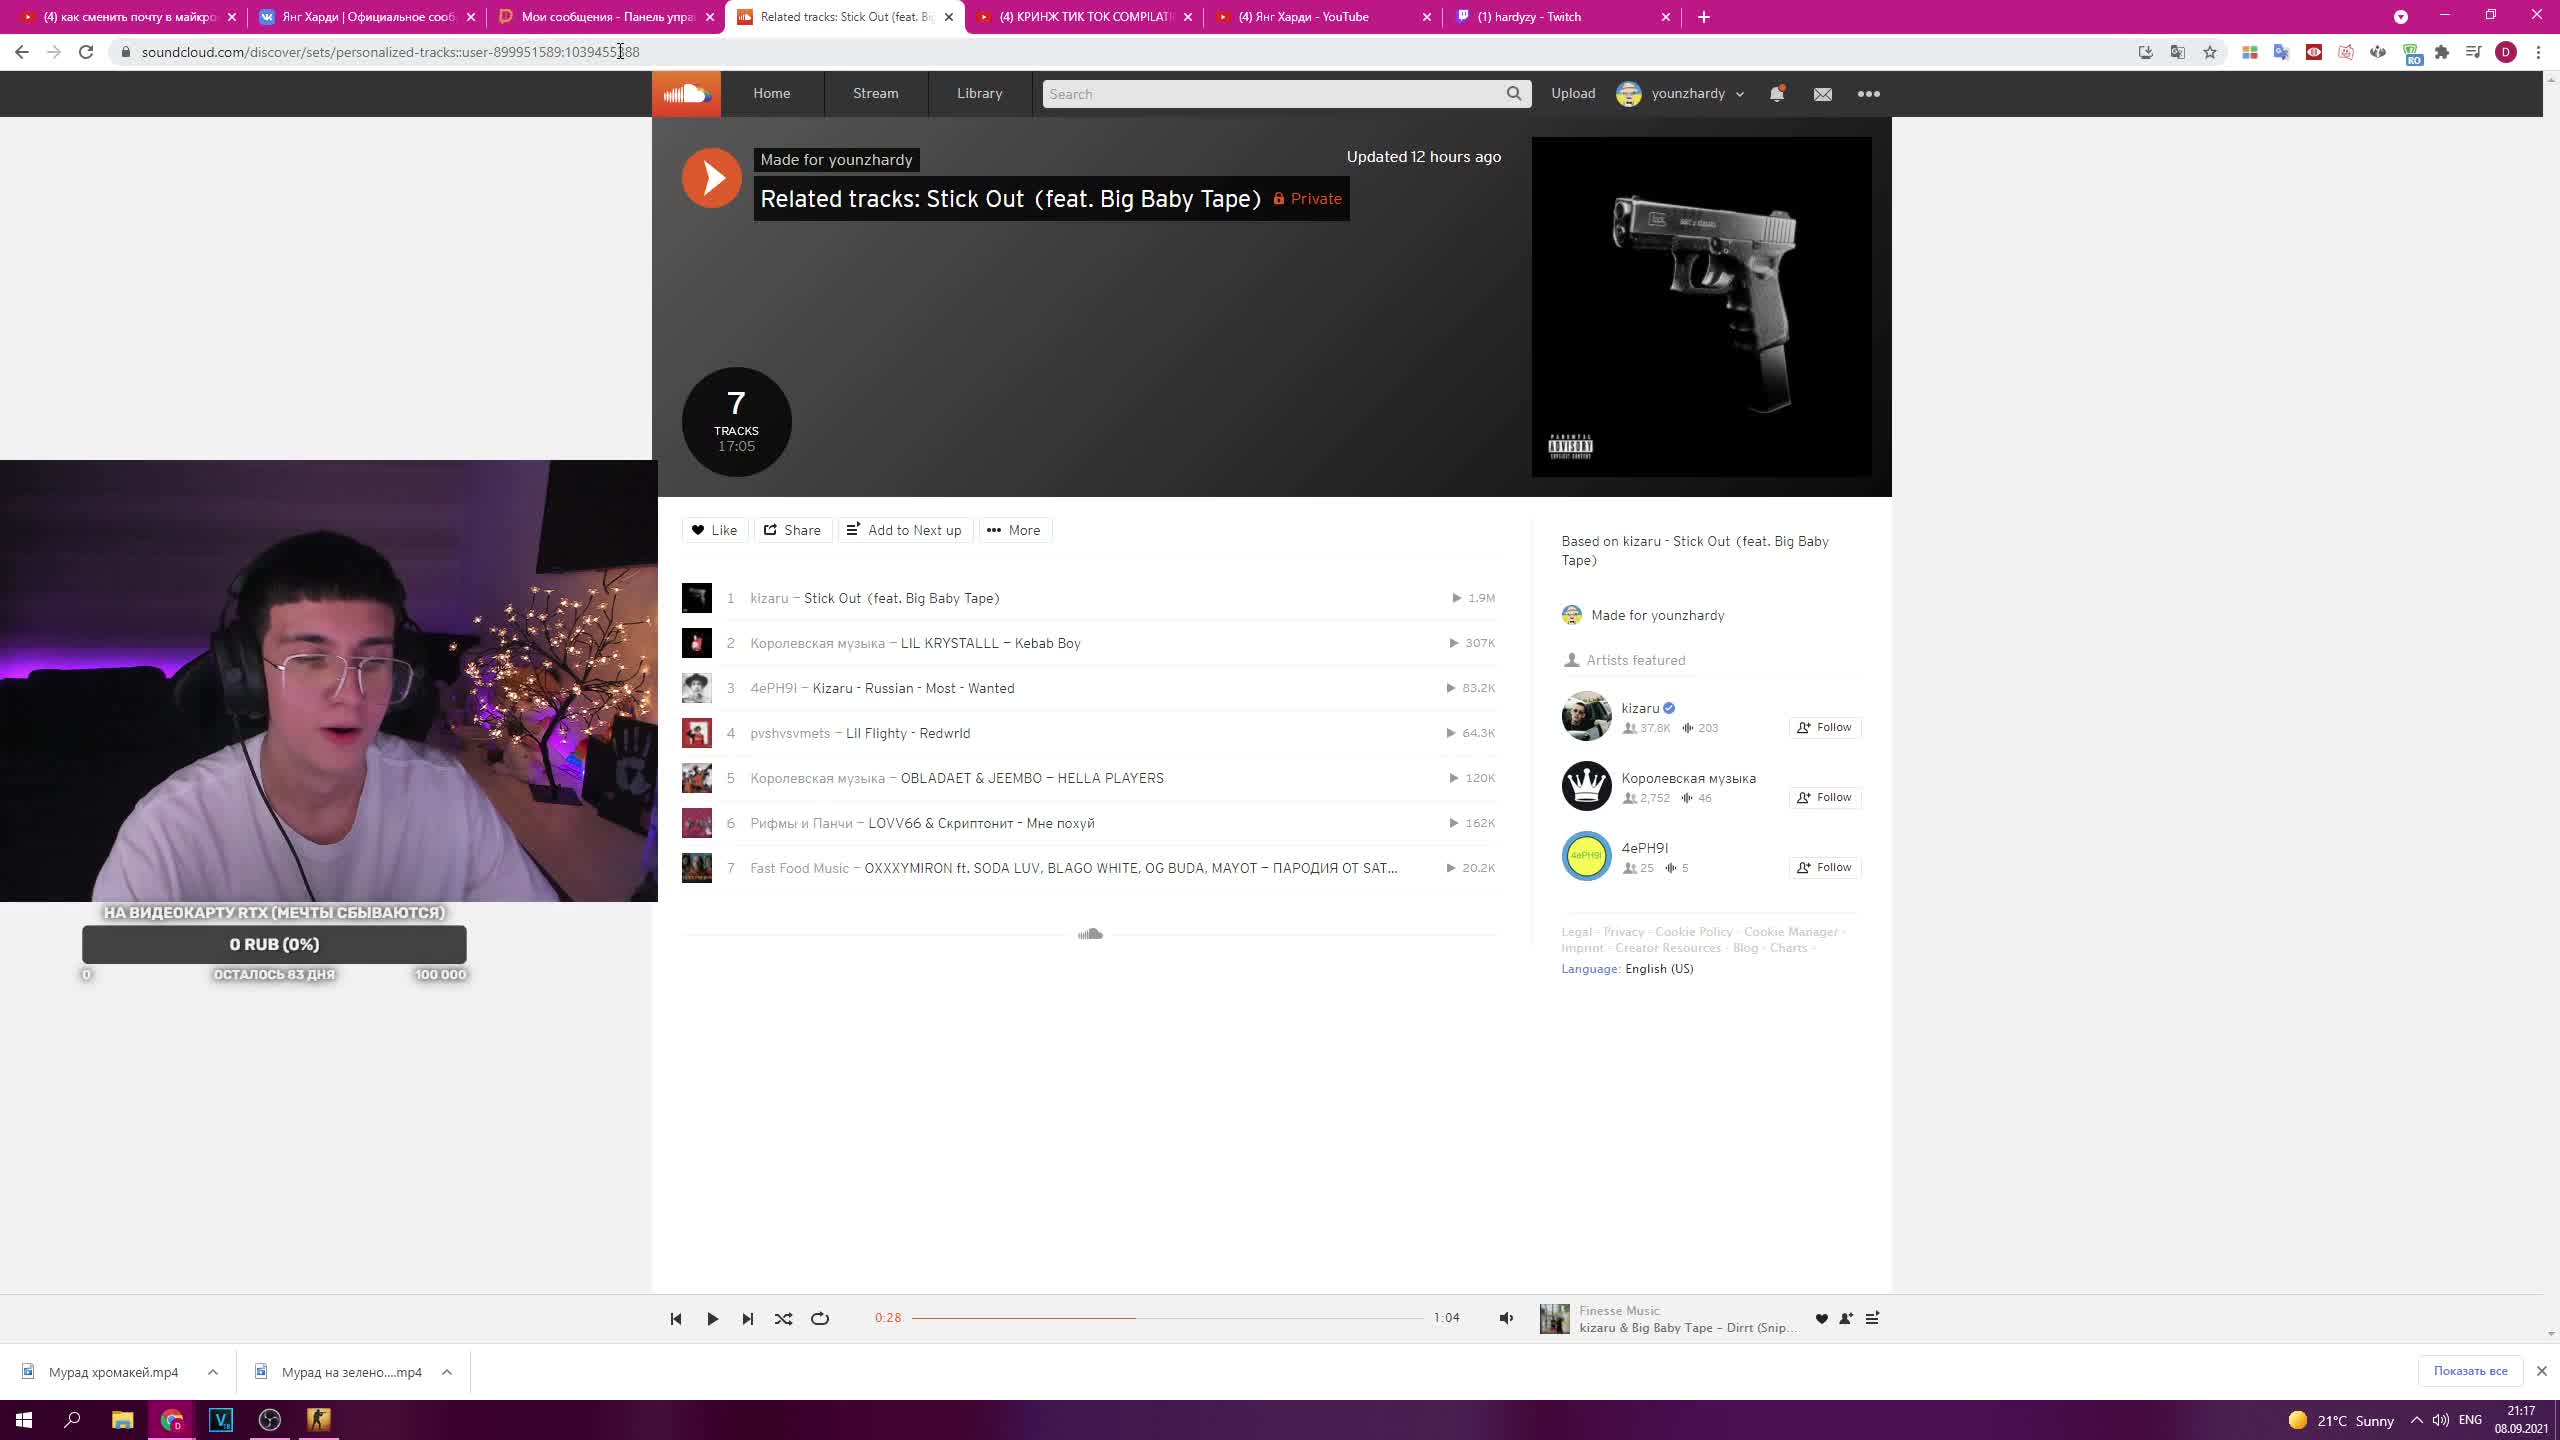The height and width of the screenshot is (1440, 2560).
Task: Toggle repeat in the player
Action: click(820, 1319)
